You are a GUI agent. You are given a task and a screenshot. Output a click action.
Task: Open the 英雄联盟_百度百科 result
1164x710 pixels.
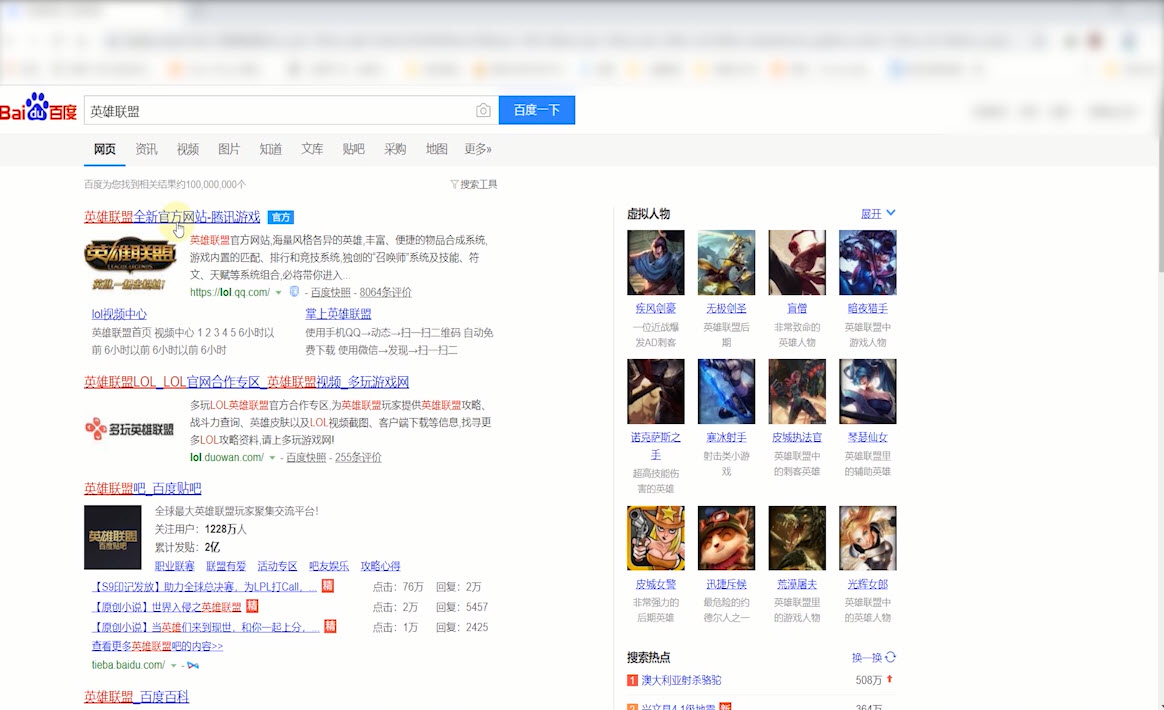pyautogui.click(x=137, y=697)
